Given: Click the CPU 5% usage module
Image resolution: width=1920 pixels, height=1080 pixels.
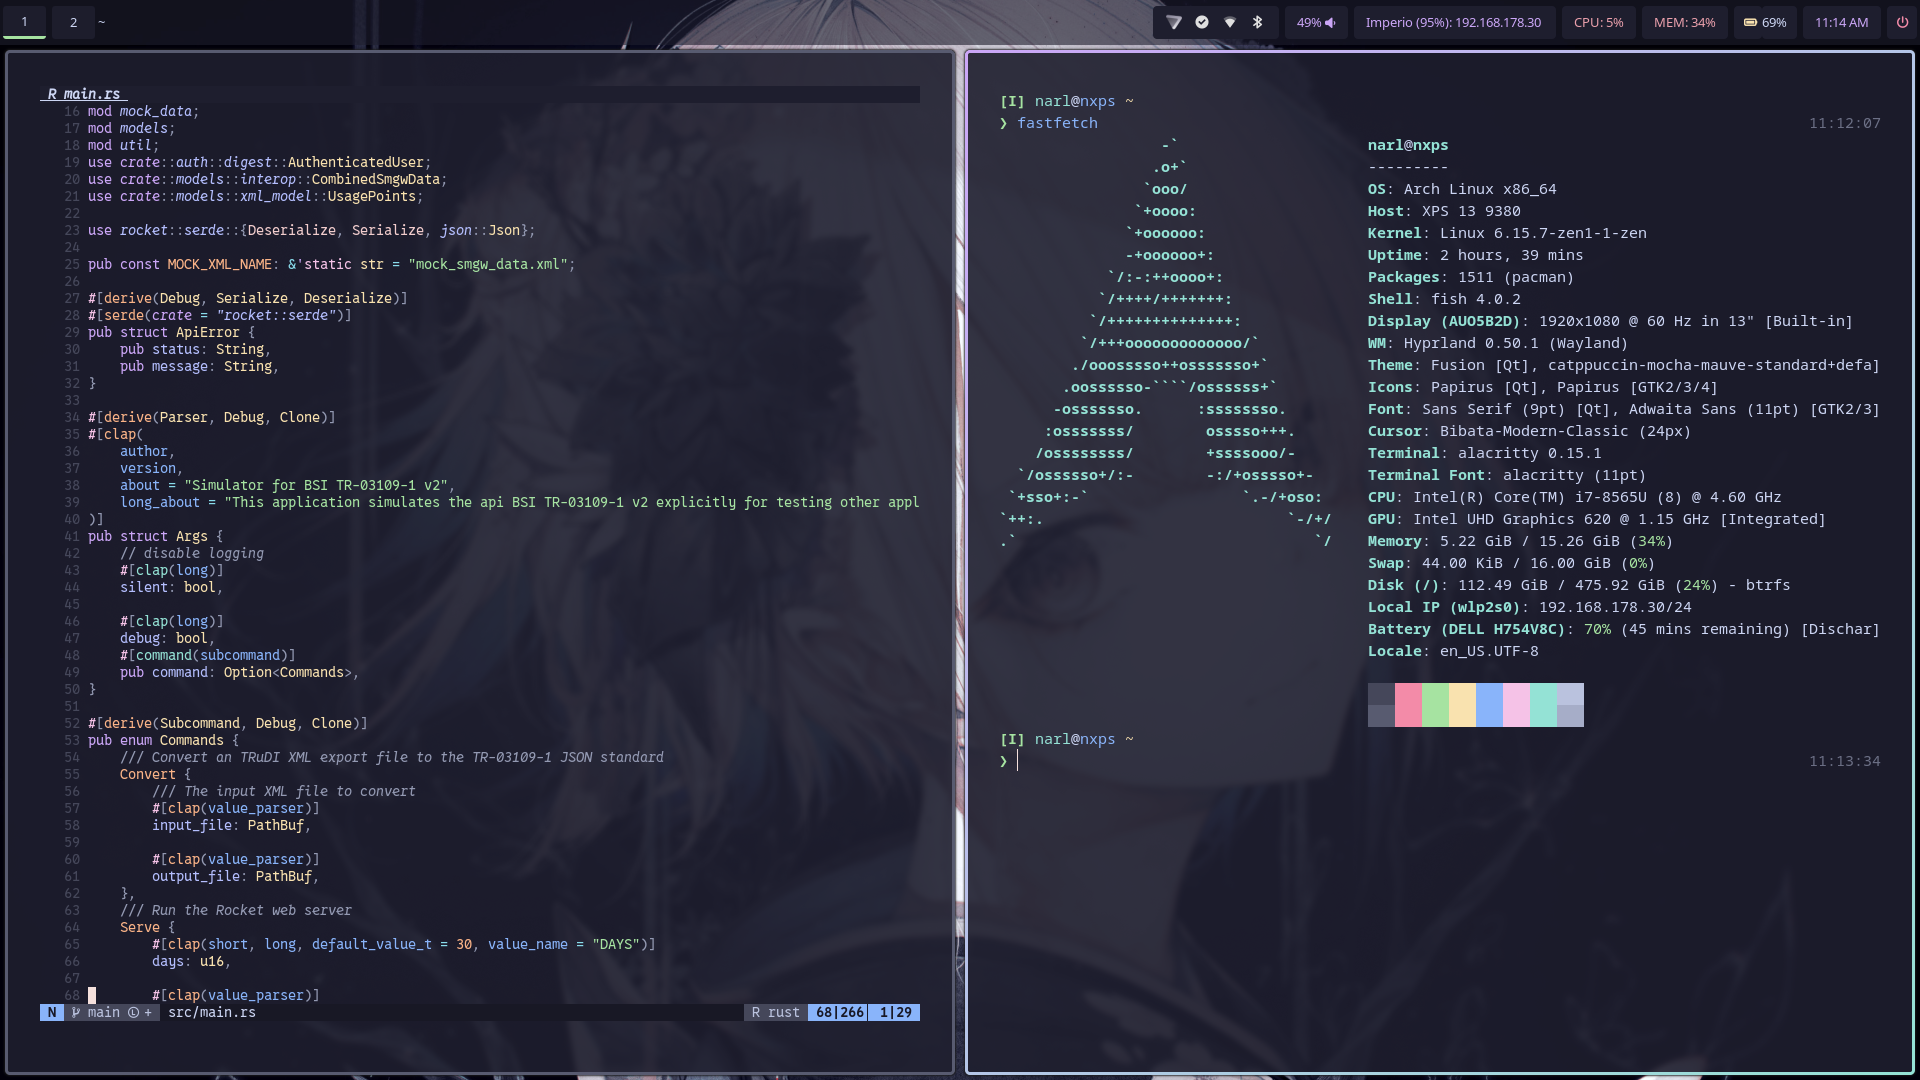Looking at the screenshot, I should pos(1598,22).
